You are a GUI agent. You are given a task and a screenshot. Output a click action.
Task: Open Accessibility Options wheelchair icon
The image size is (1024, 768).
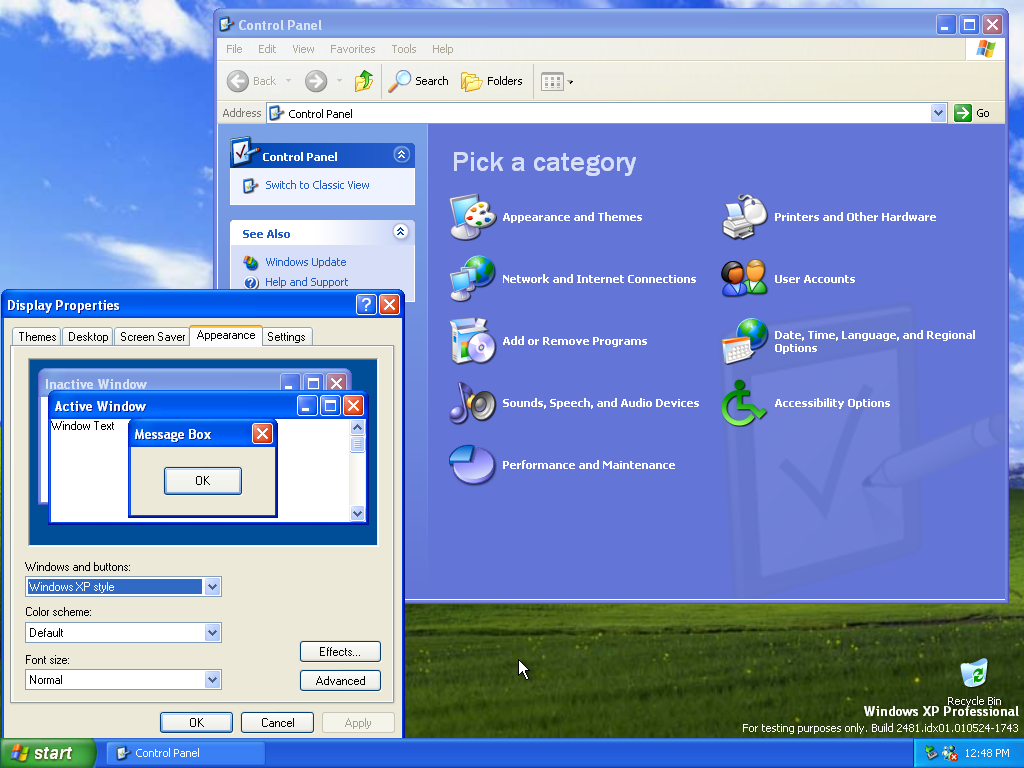point(744,403)
